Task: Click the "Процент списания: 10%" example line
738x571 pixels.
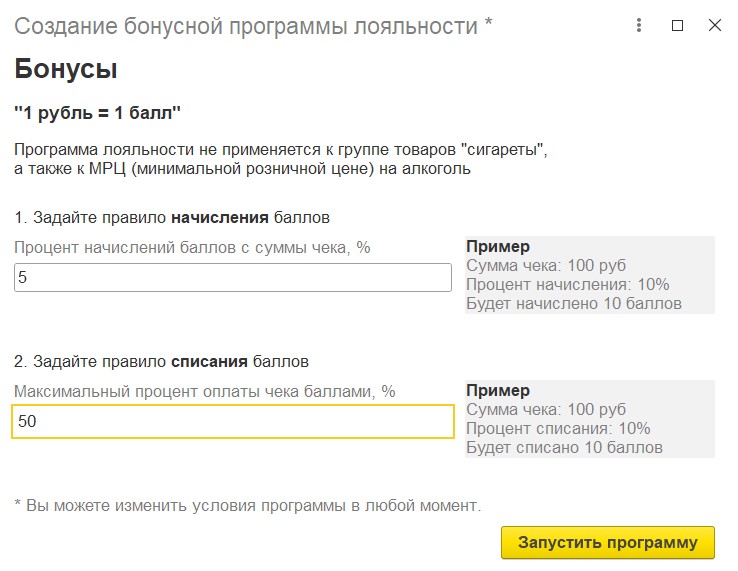Action: (558, 428)
